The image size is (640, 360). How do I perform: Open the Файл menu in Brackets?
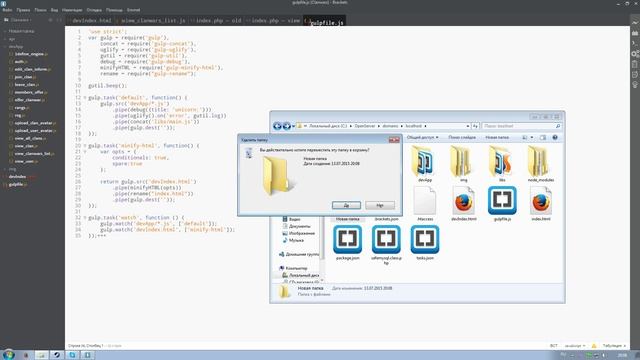point(7,10)
